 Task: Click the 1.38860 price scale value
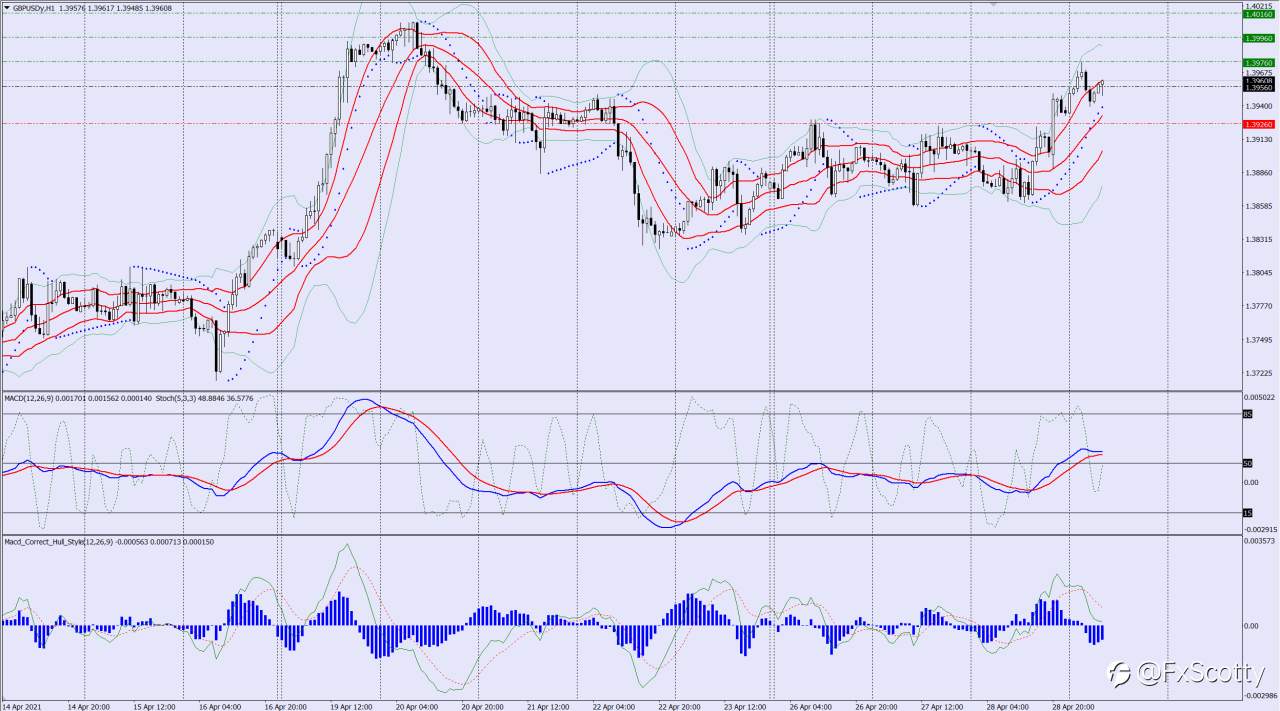(1258, 173)
